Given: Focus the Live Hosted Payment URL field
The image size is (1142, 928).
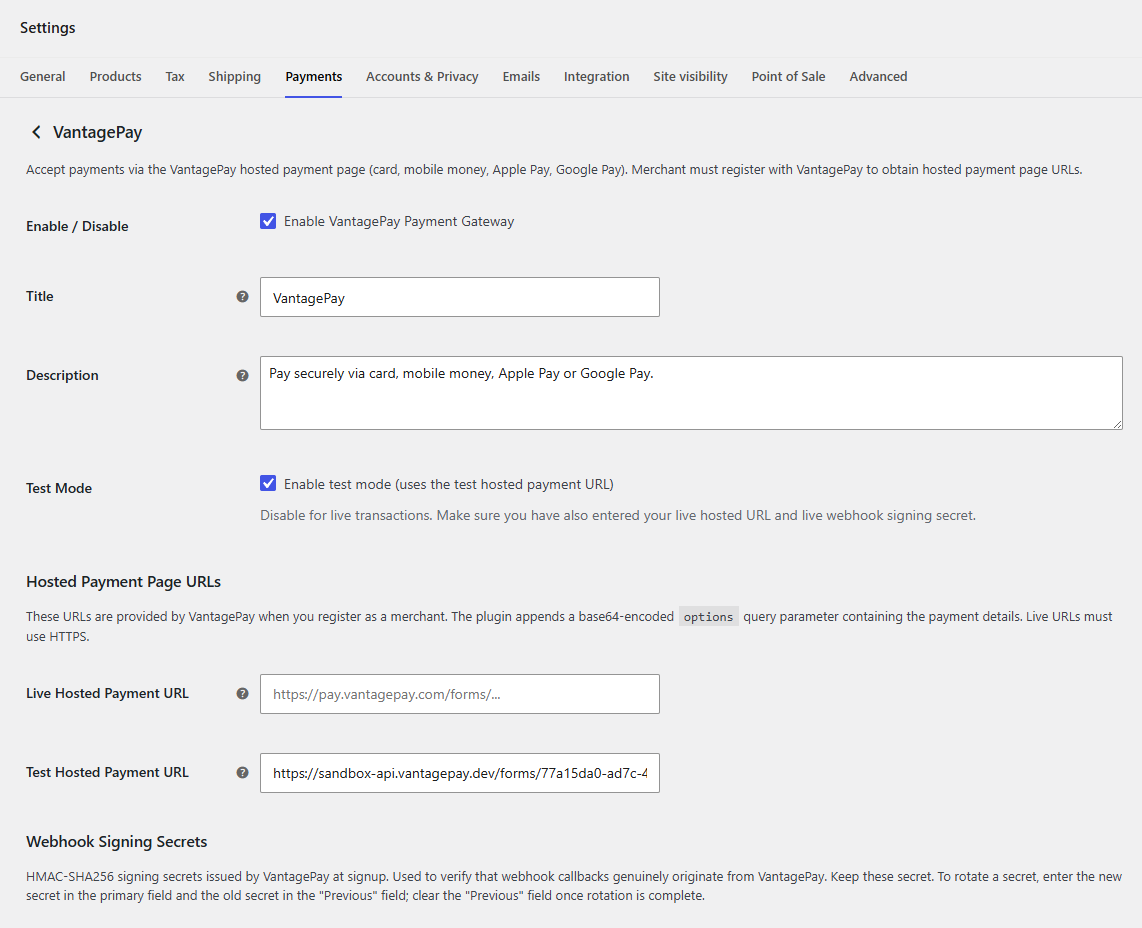Looking at the screenshot, I should (460, 694).
